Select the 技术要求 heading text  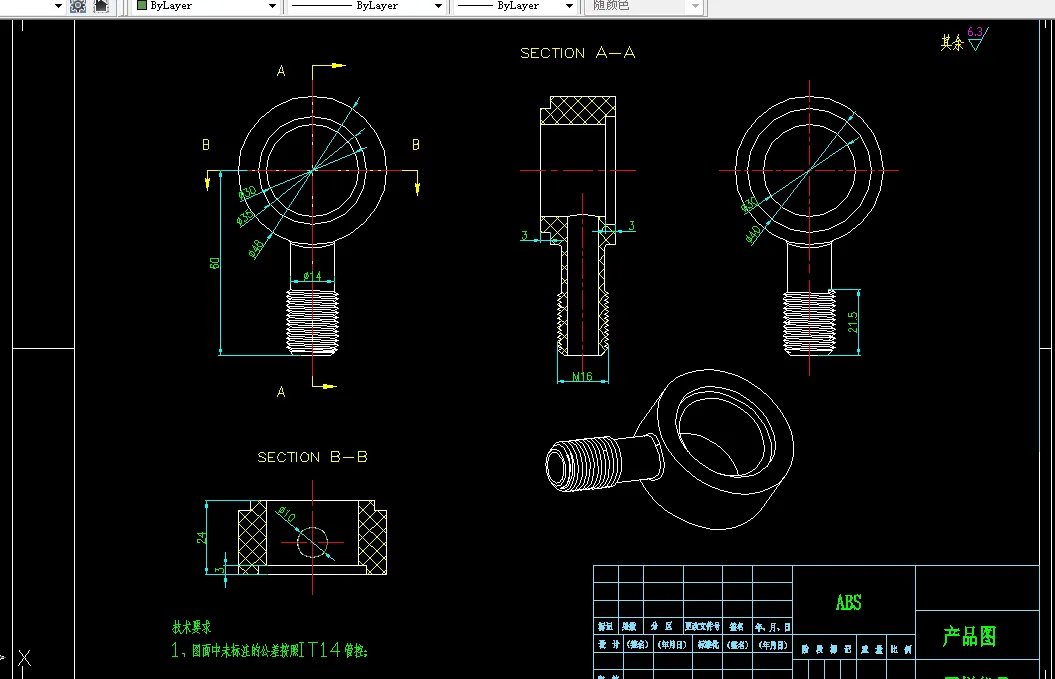pos(192,627)
